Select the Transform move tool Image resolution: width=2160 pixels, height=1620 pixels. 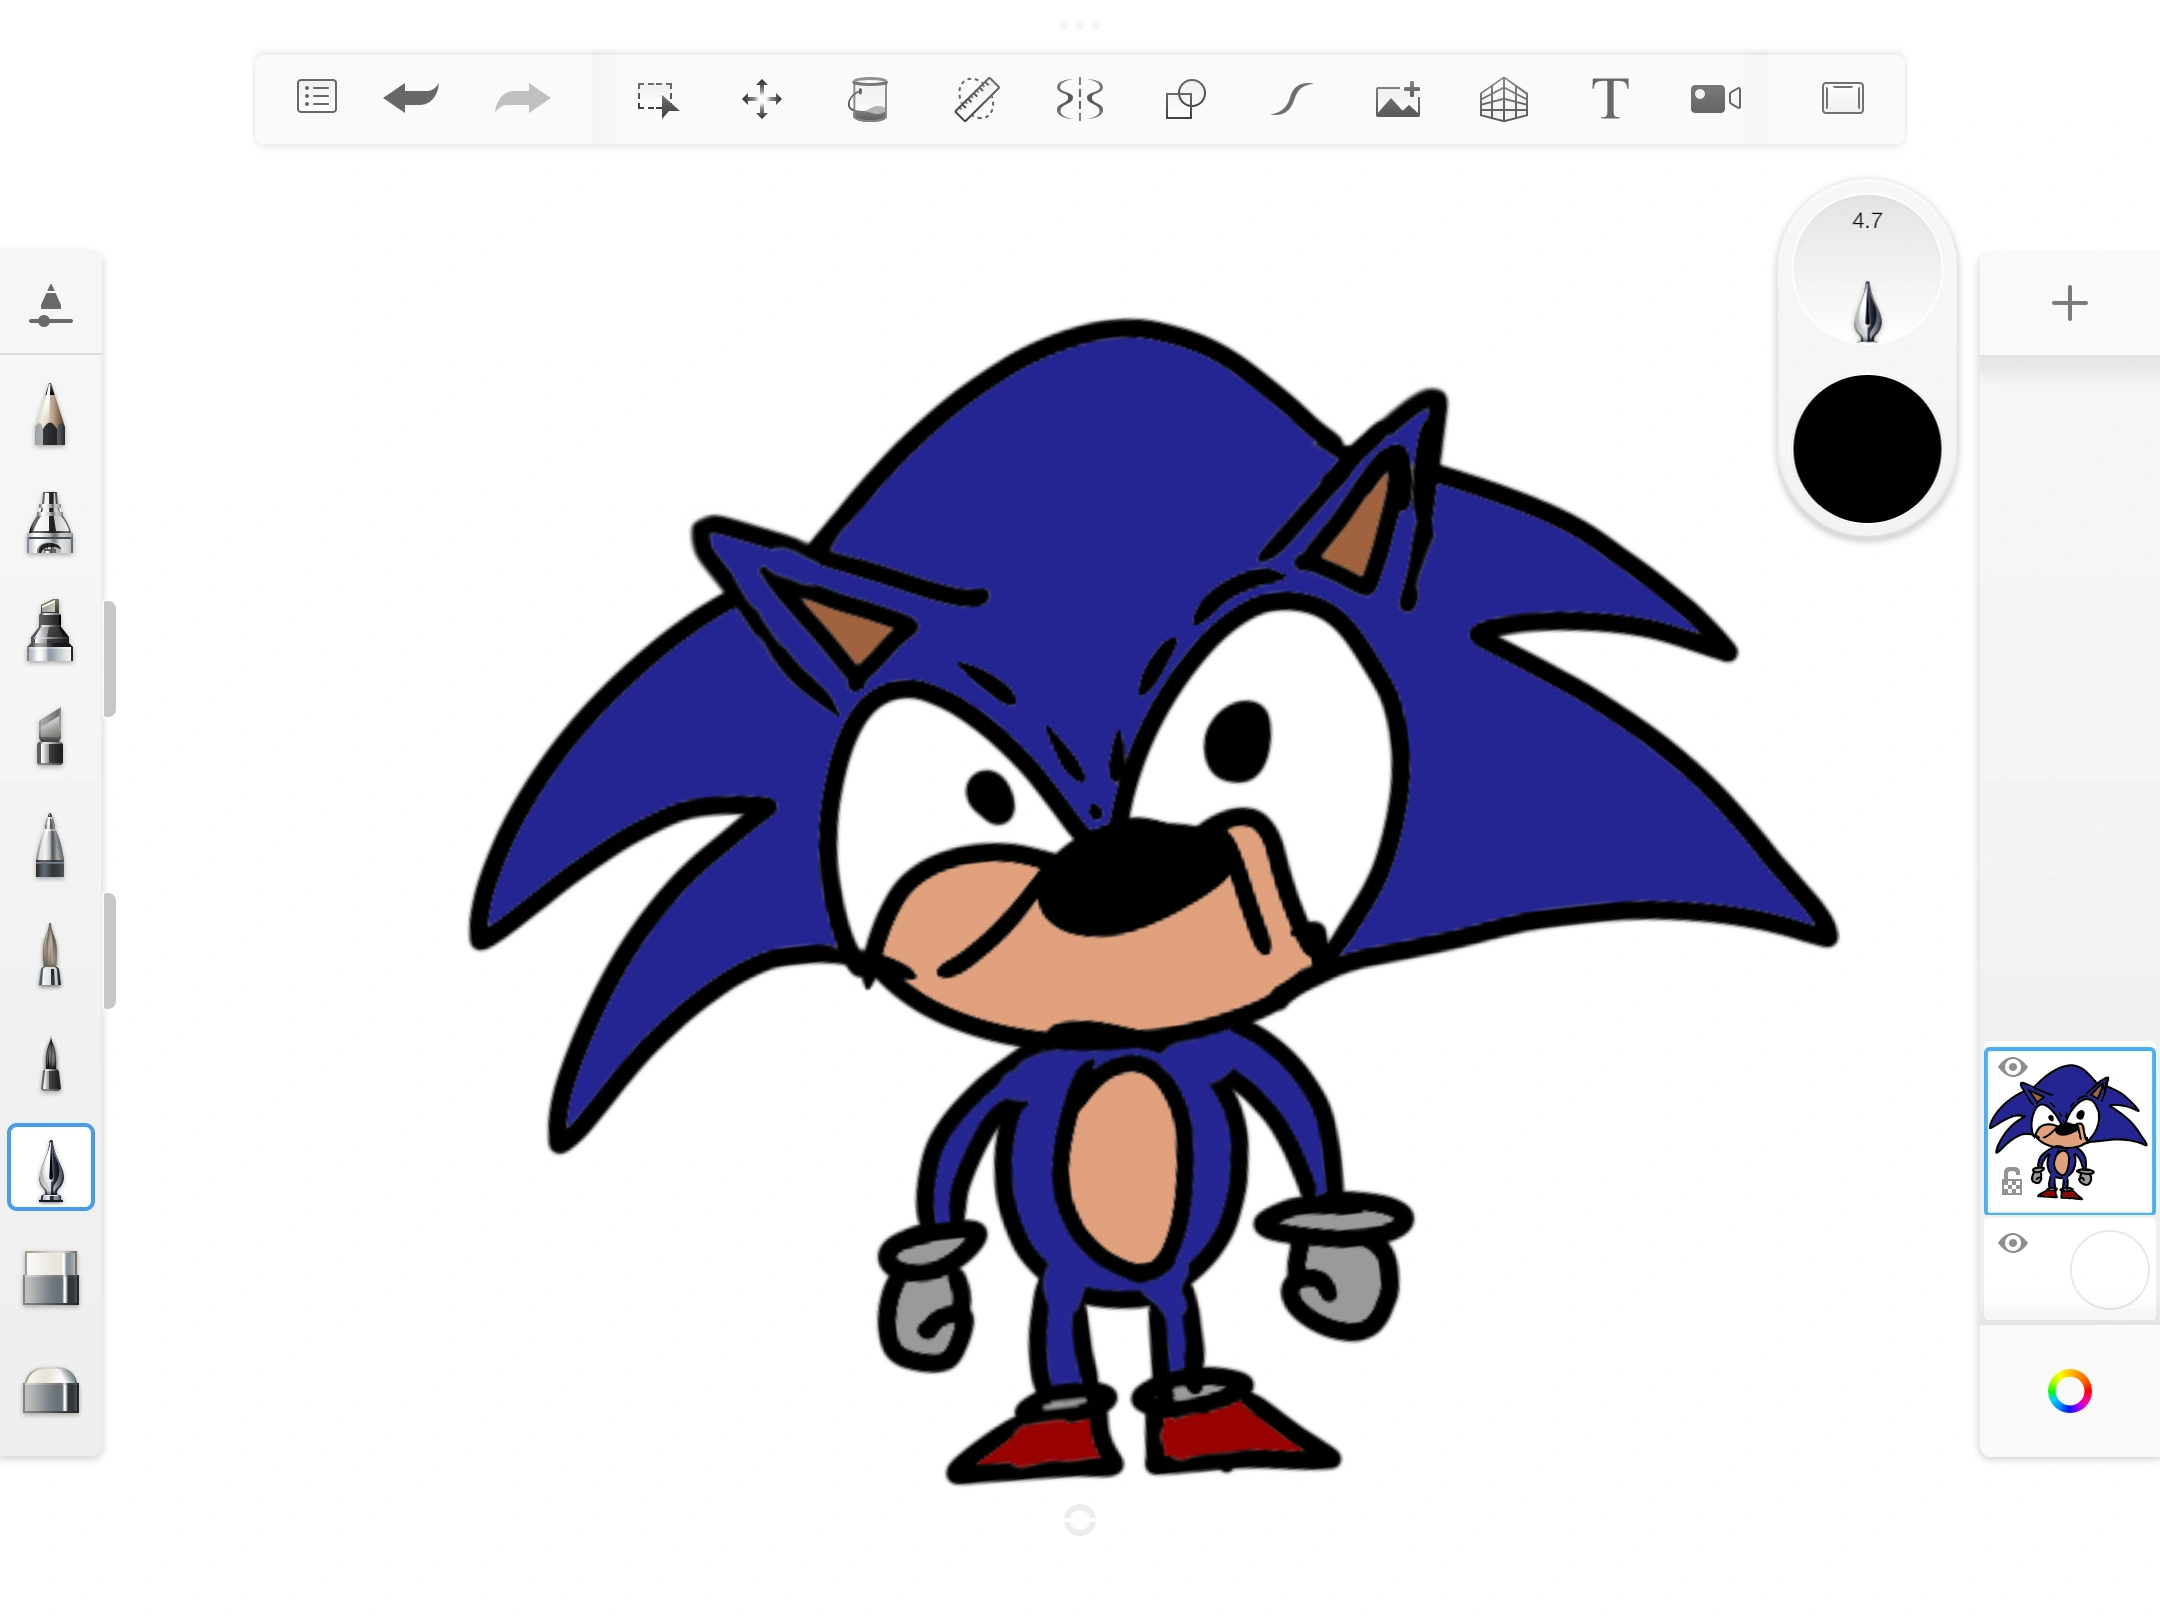click(x=762, y=99)
